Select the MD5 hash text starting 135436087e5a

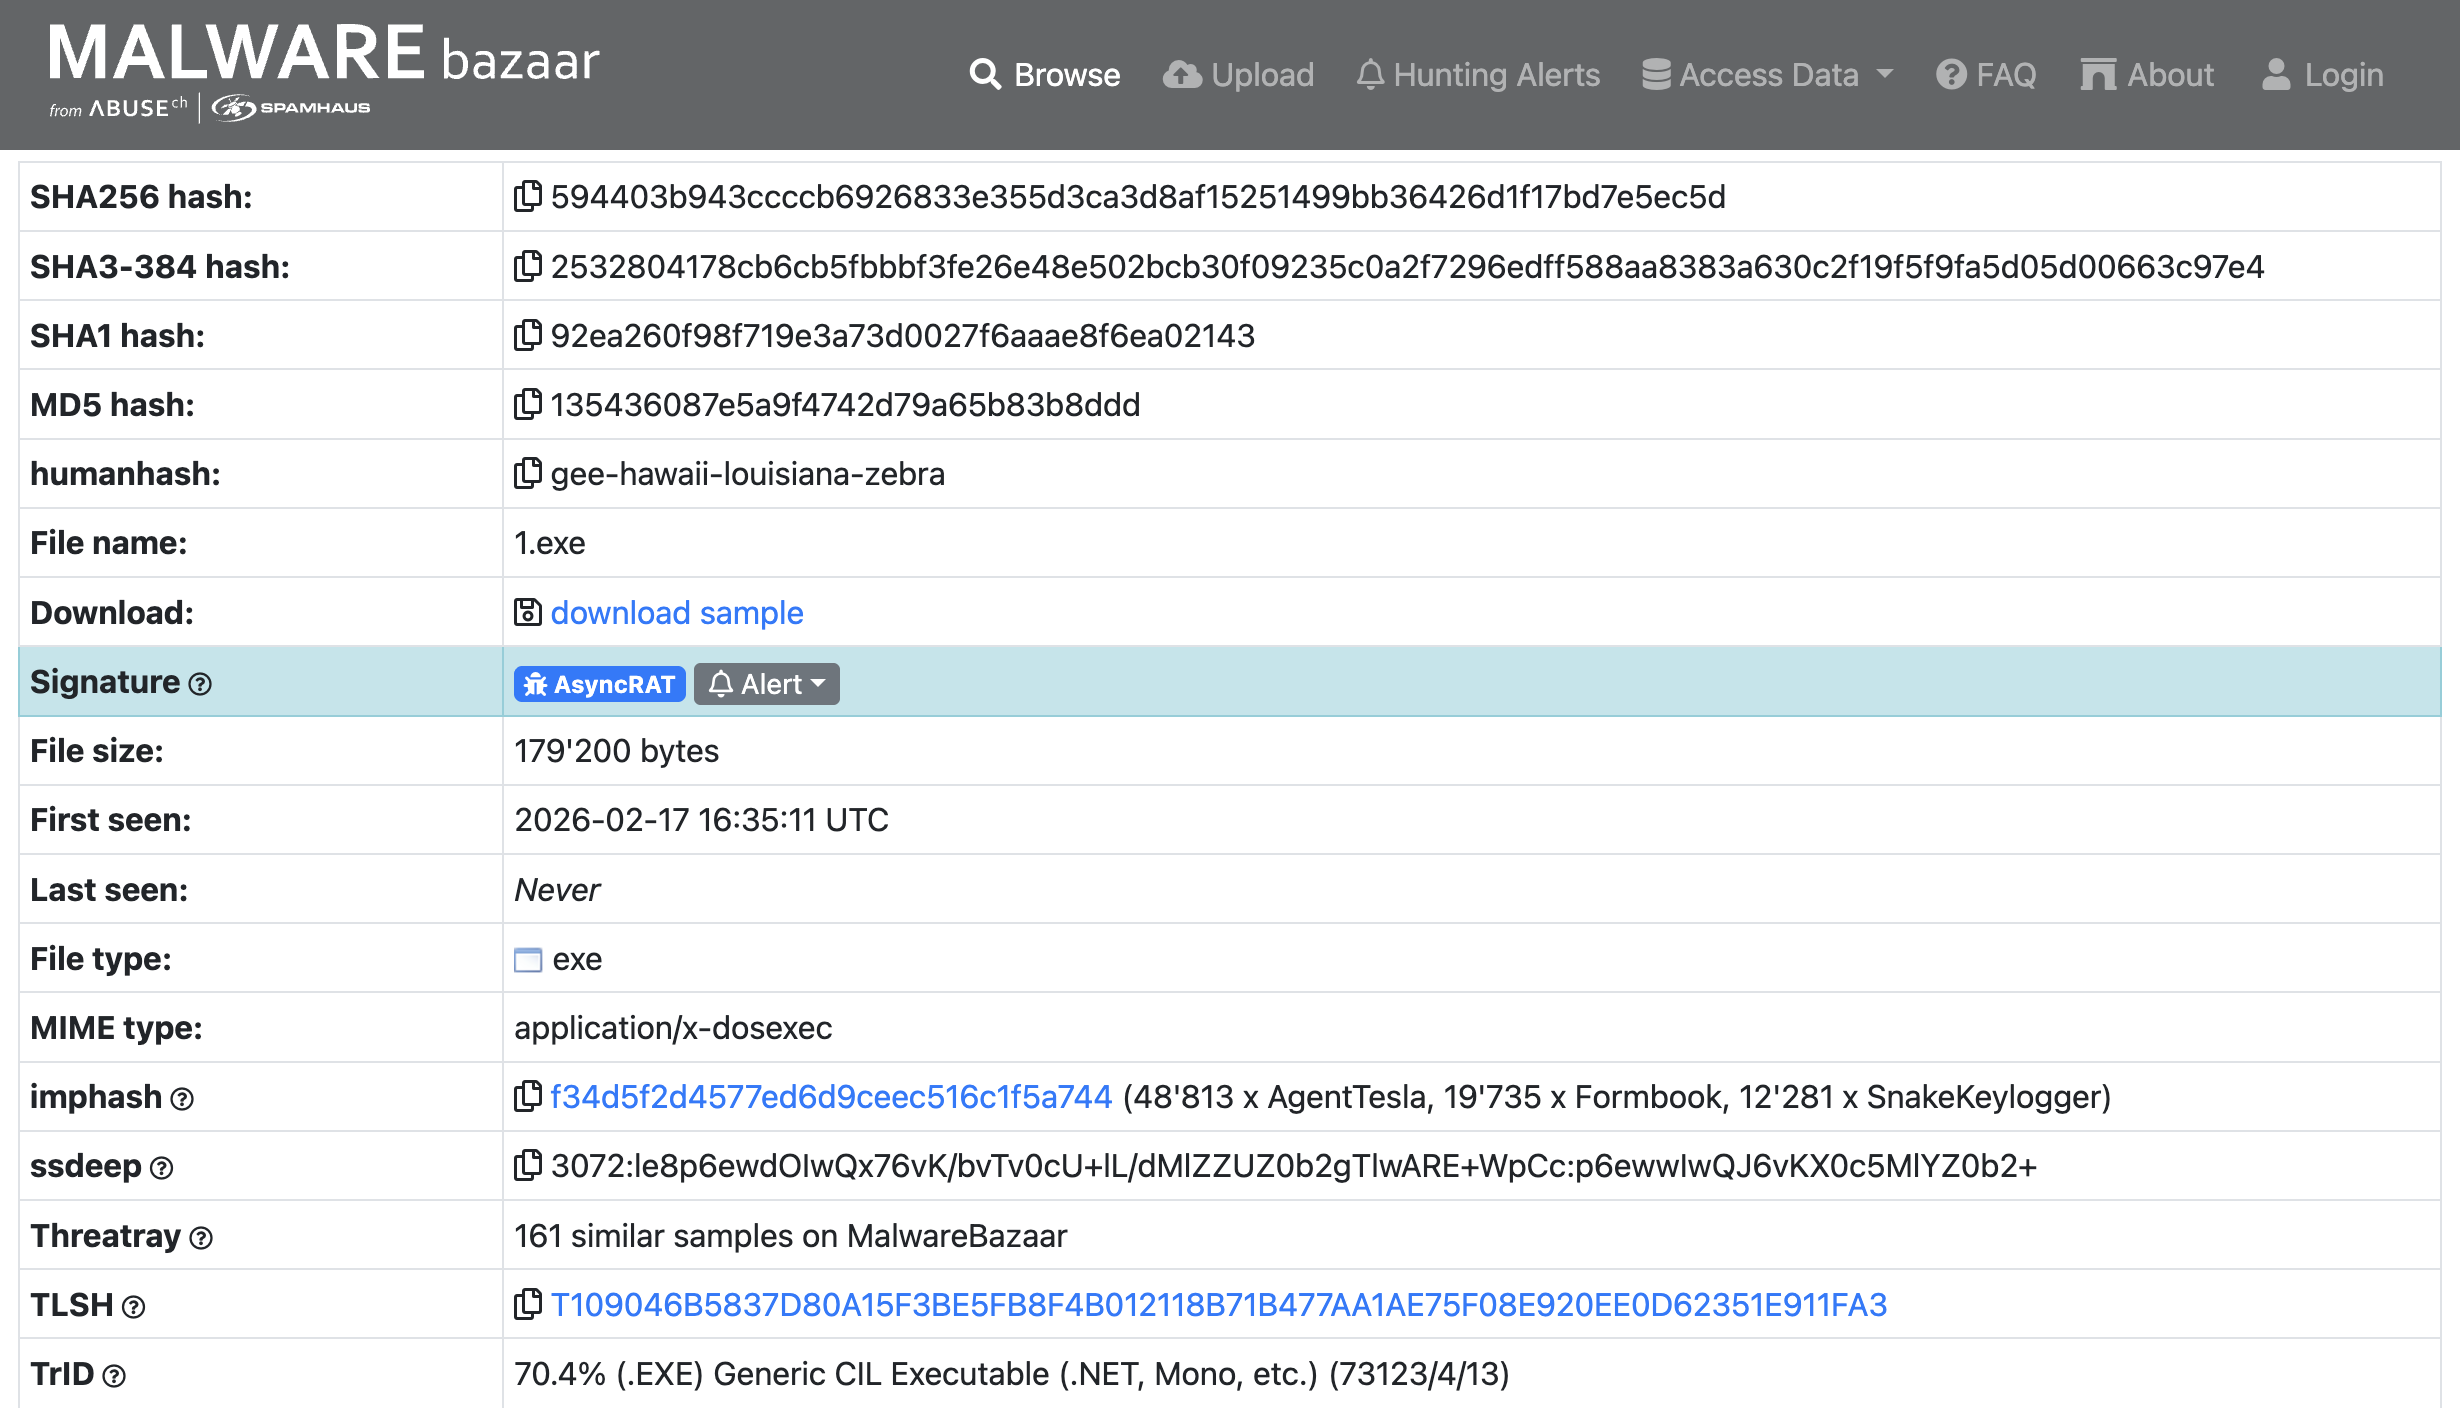tap(845, 404)
